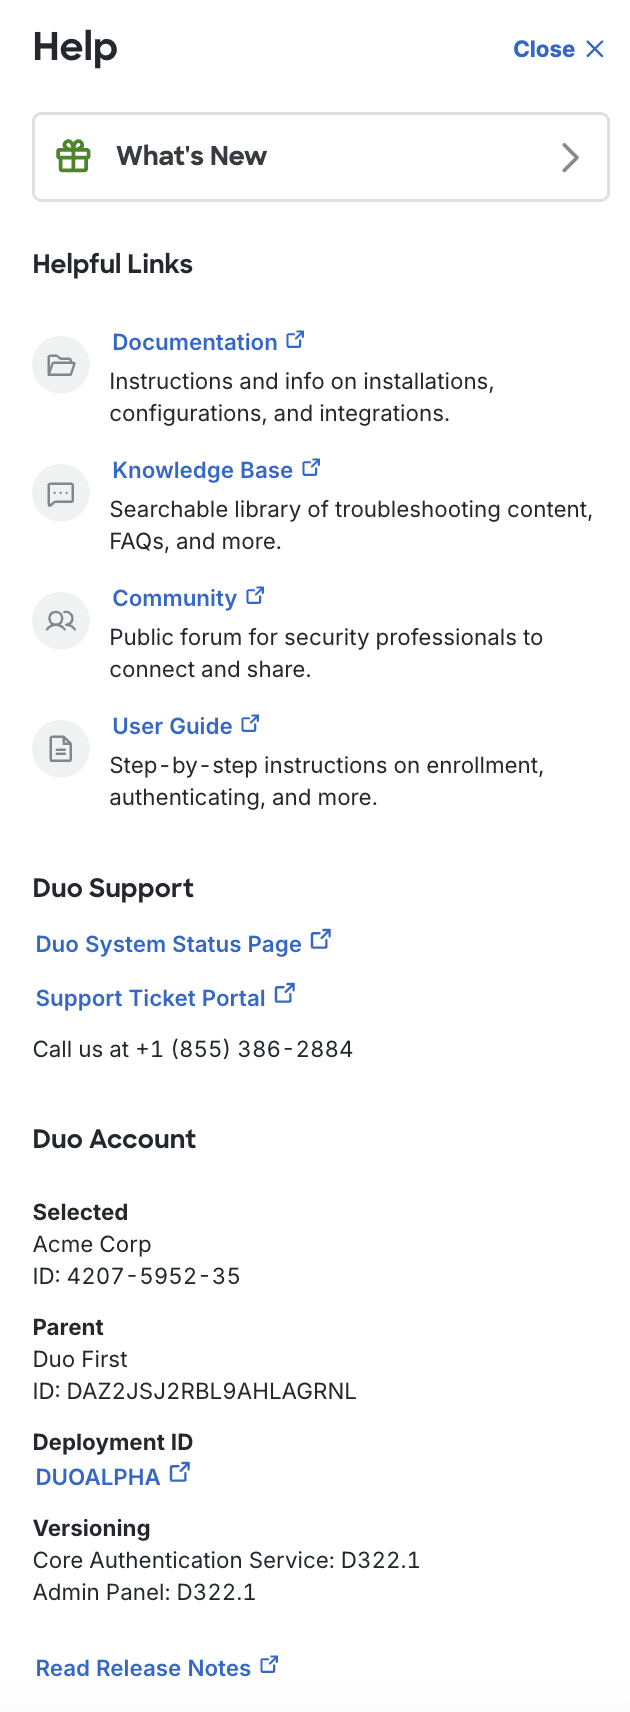The width and height of the screenshot is (630, 1712).
Task: Open the Documentation link
Action: coord(193,341)
